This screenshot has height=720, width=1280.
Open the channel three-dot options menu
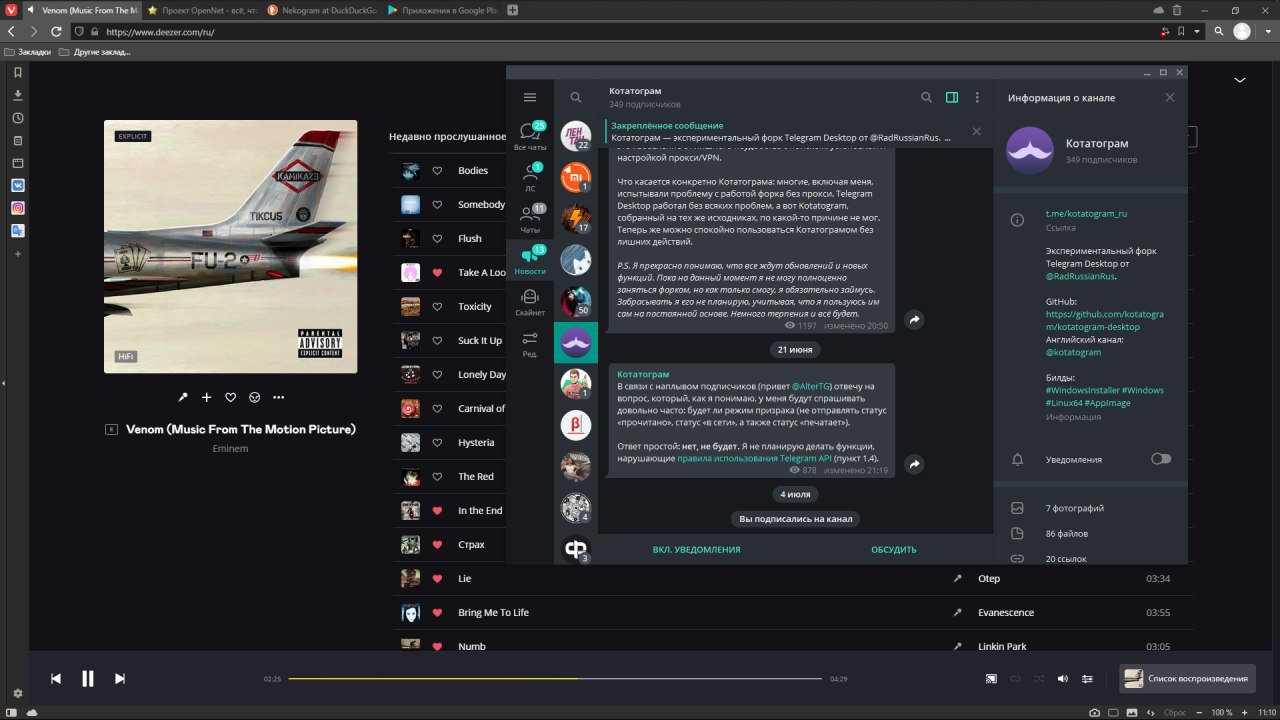(x=977, y=97)
